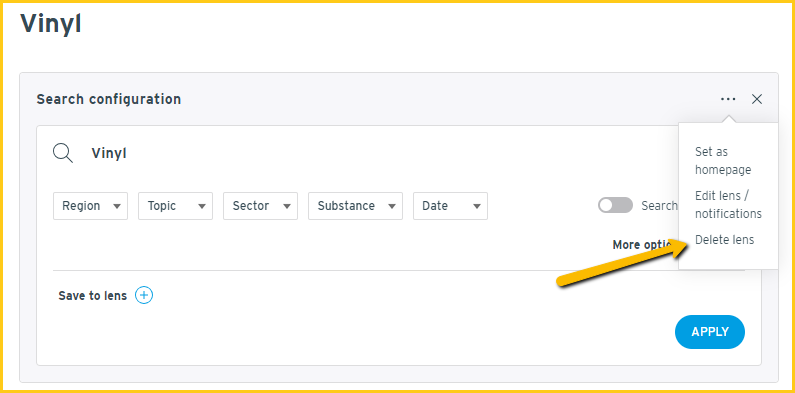Viewport: 795px width, 393px height.
Task: Click the Save to lens label
Action: click(x=92, y=296)
